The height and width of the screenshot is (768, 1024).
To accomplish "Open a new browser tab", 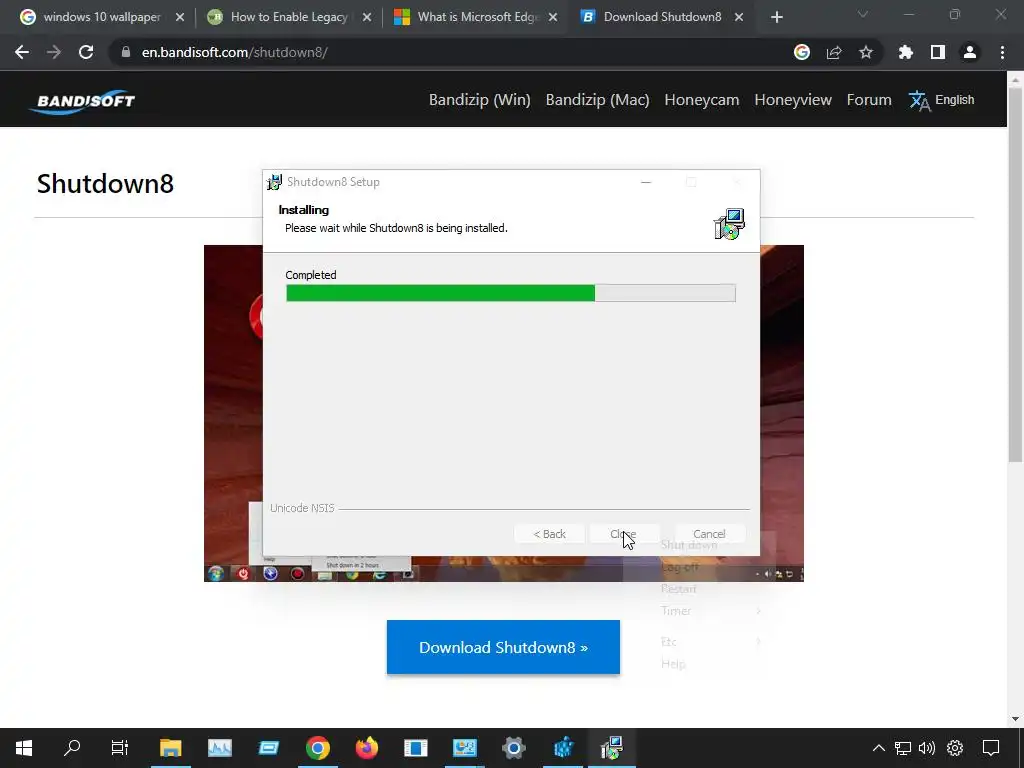I will click(x=776, y=17).
